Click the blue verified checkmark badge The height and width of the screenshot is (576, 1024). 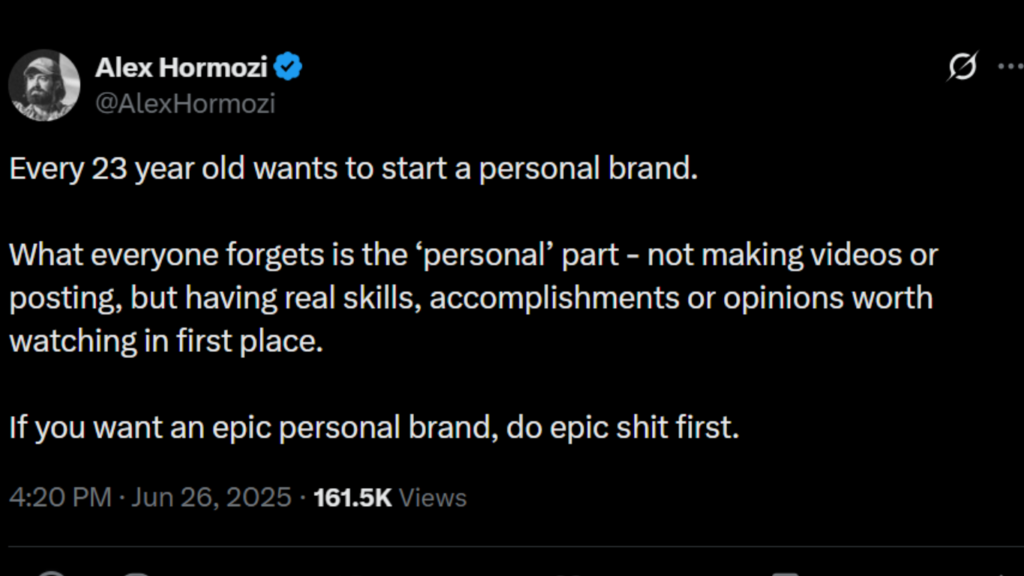(x=290, y=68)
